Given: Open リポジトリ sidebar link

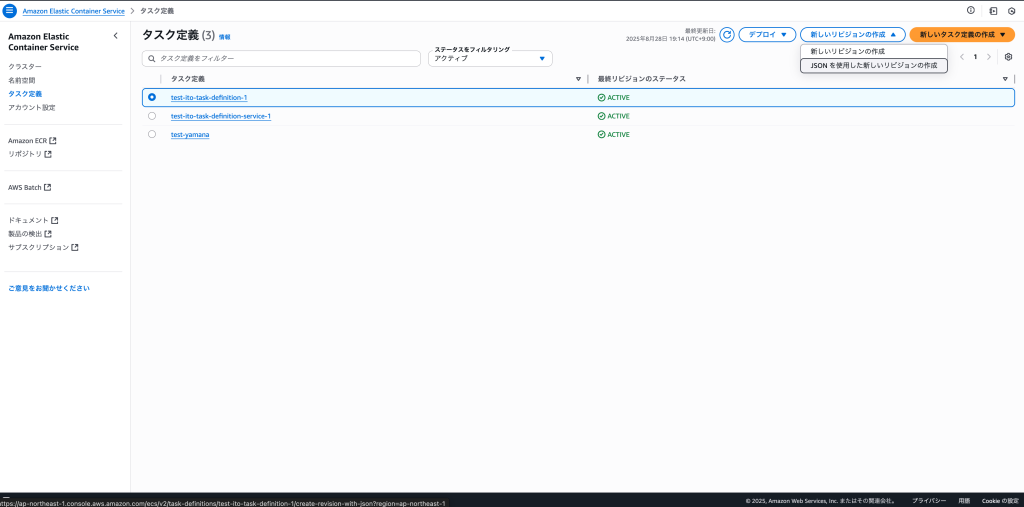Looking at the screenshot, I should pos(25,154).
